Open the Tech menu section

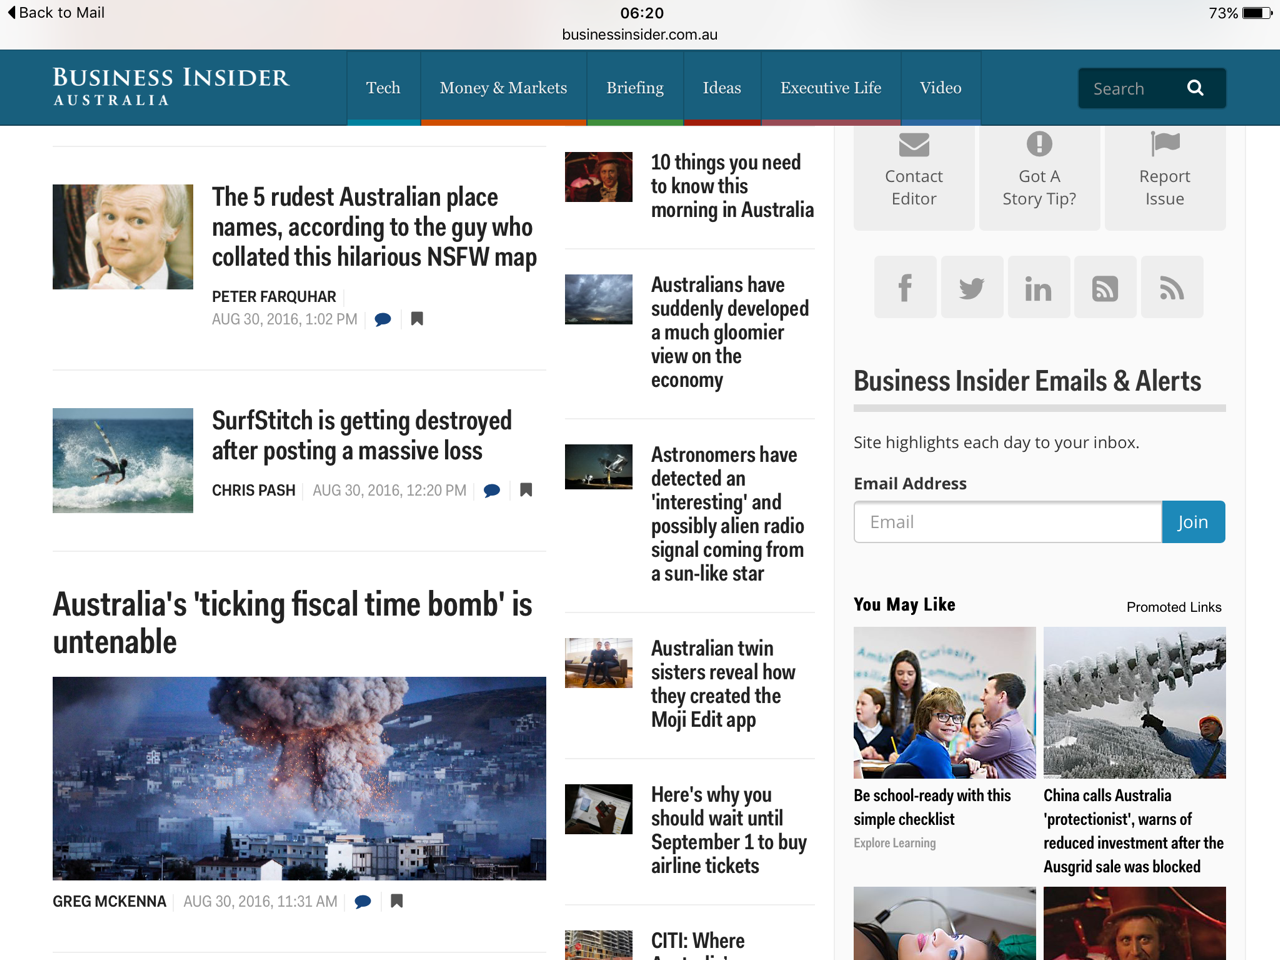383,88
